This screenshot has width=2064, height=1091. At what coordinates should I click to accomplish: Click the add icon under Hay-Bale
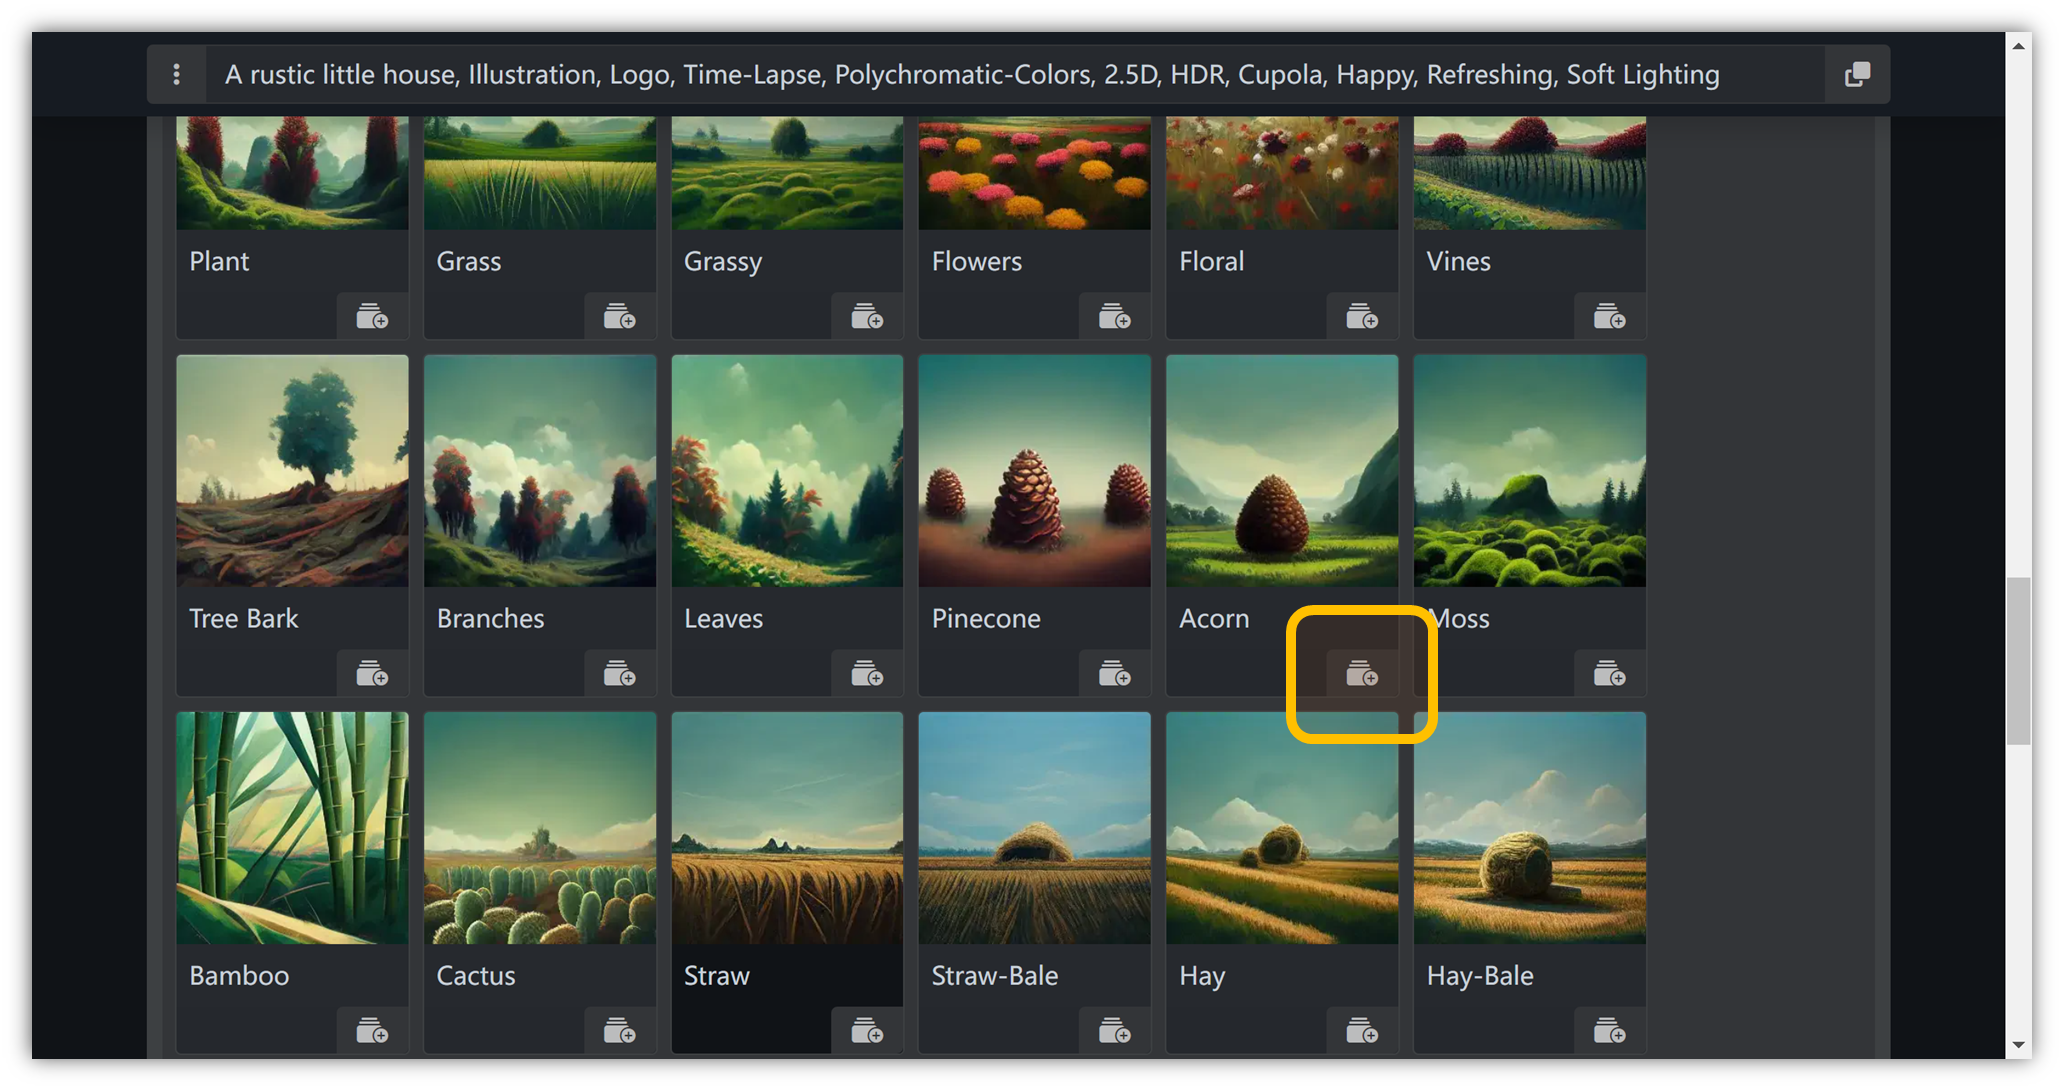(x=1609, y=1031)
